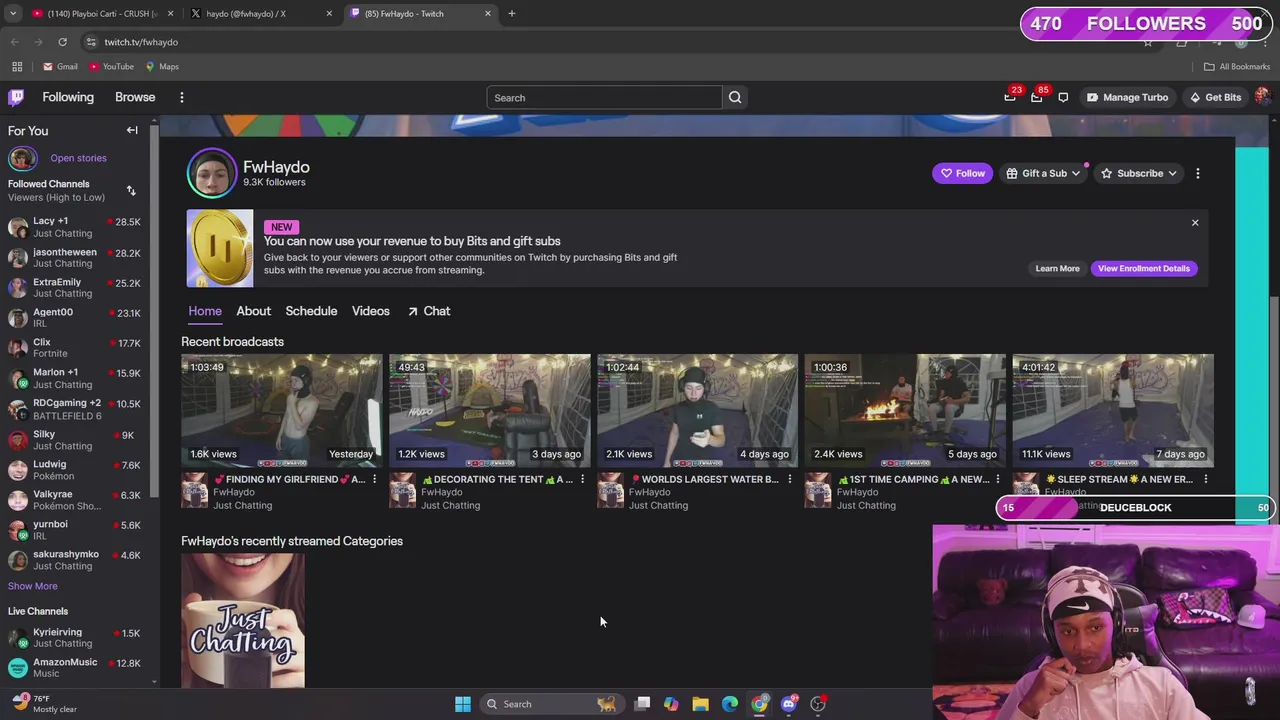1280x720 pixels.
Task: Click FwHaydo profile avatar
Action: 211,173
